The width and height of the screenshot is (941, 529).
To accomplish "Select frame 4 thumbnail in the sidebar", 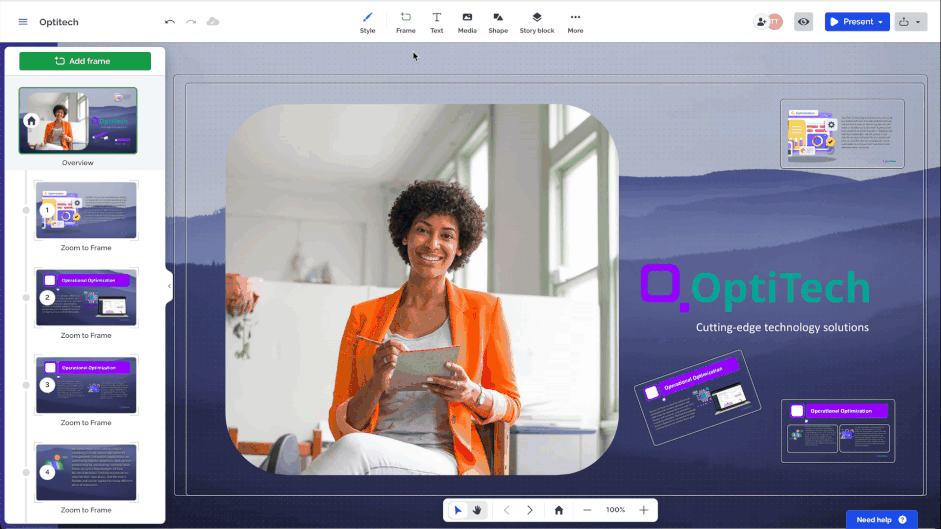I will pyautogui.click(x=86, y=472).
